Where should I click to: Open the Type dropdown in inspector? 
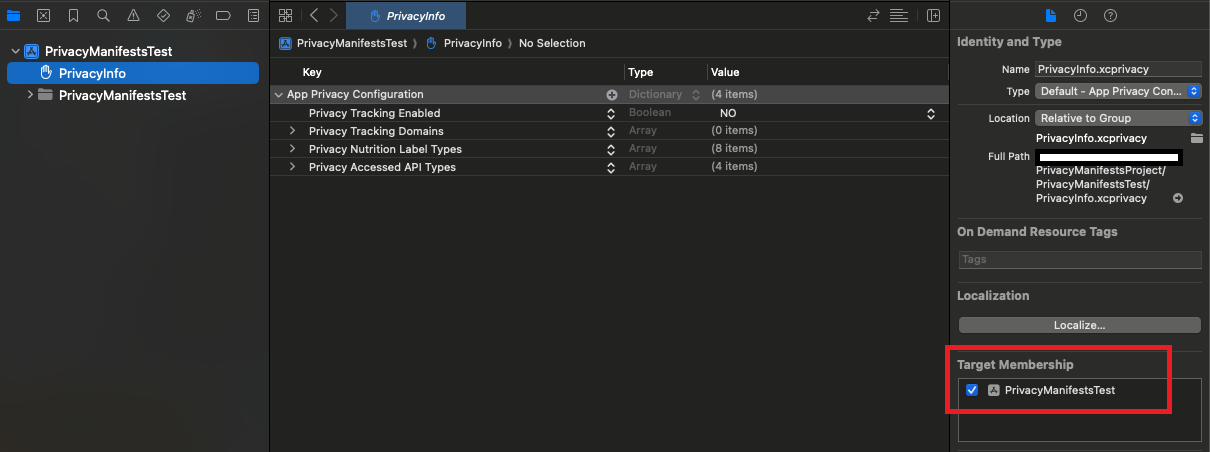(1117, 91)
